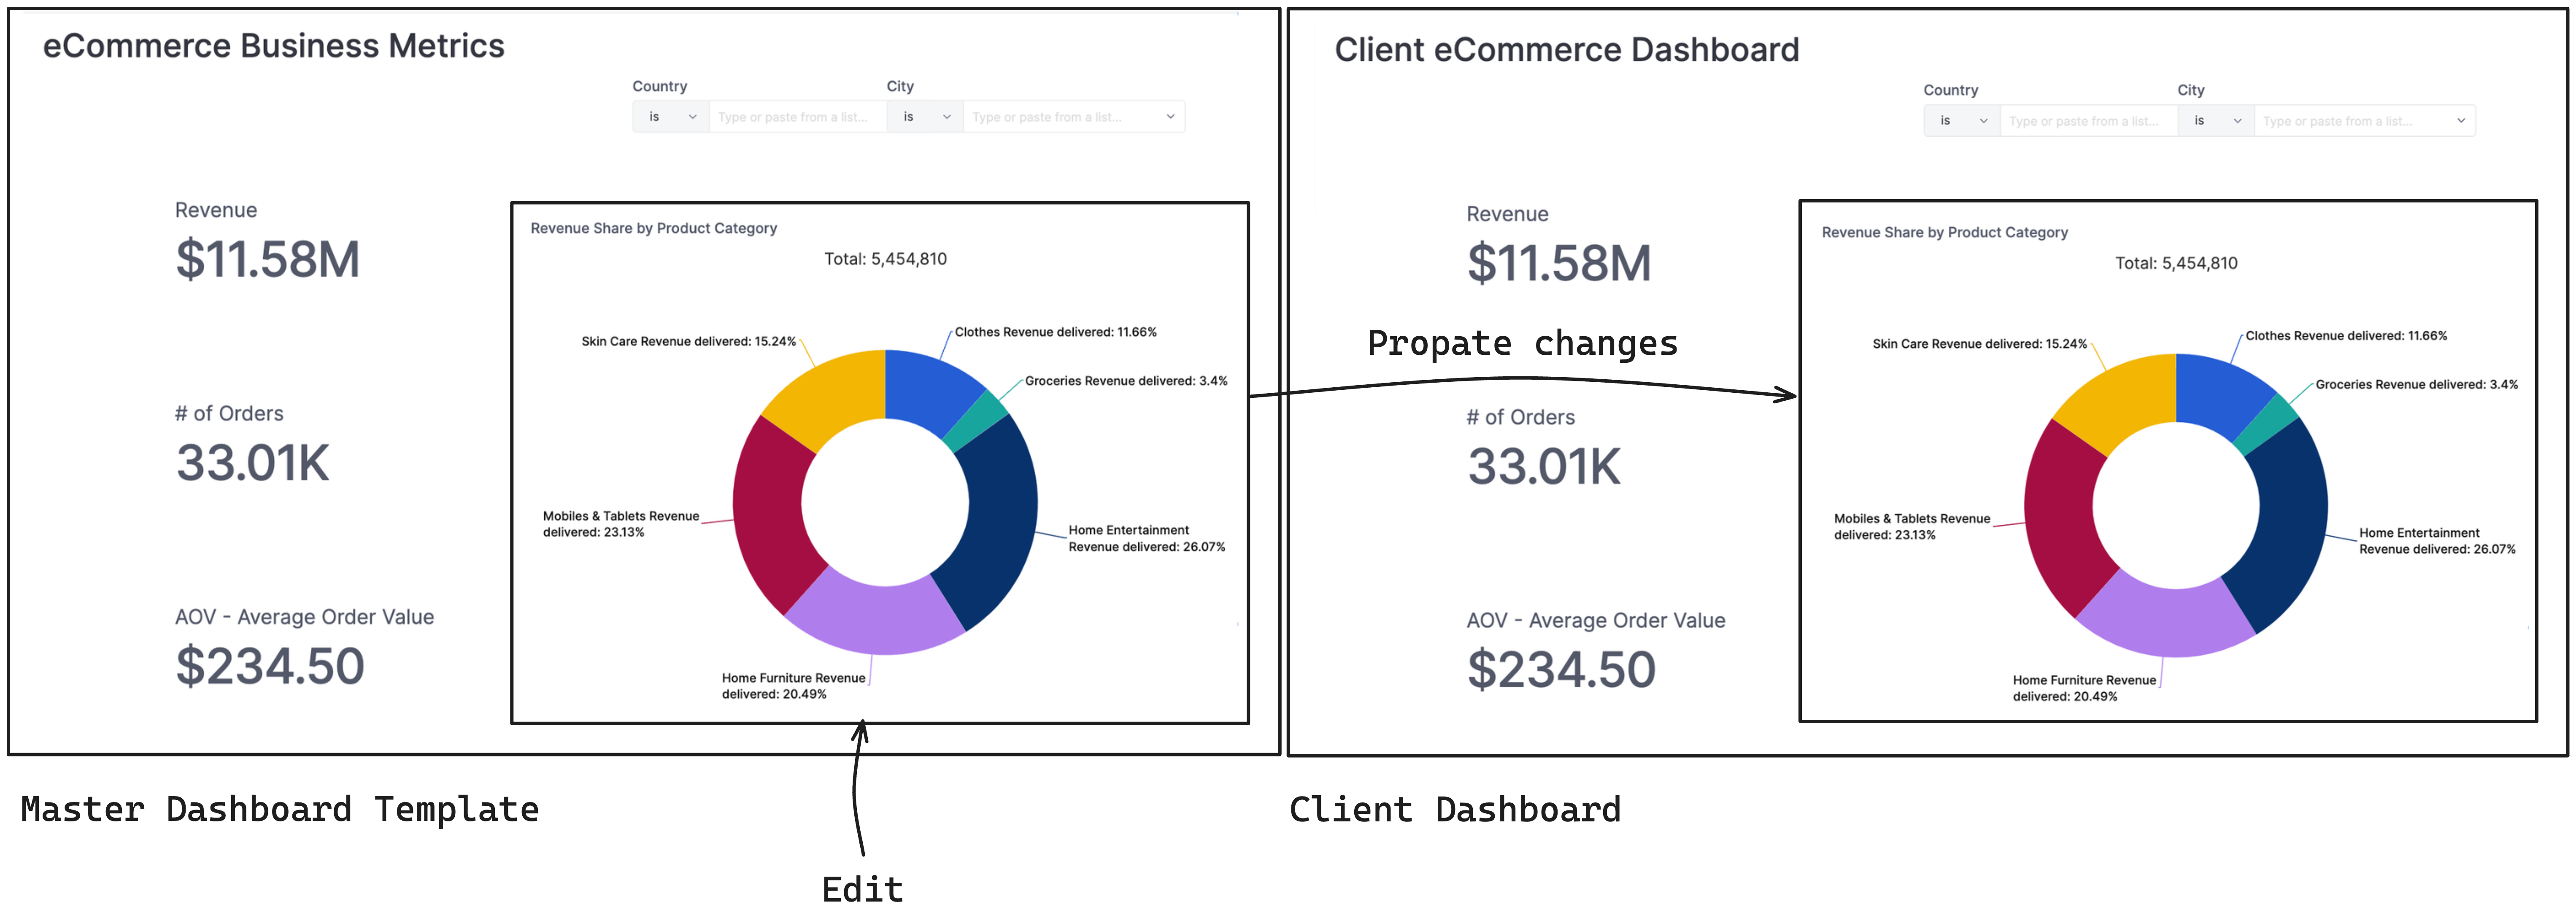Screen dimensions: 2576x918
Task: Click "Home Entertainment Revenue delivered: 26.07%" label in Client eCommerce Dashboard
Action: [x=2438, y=541]
